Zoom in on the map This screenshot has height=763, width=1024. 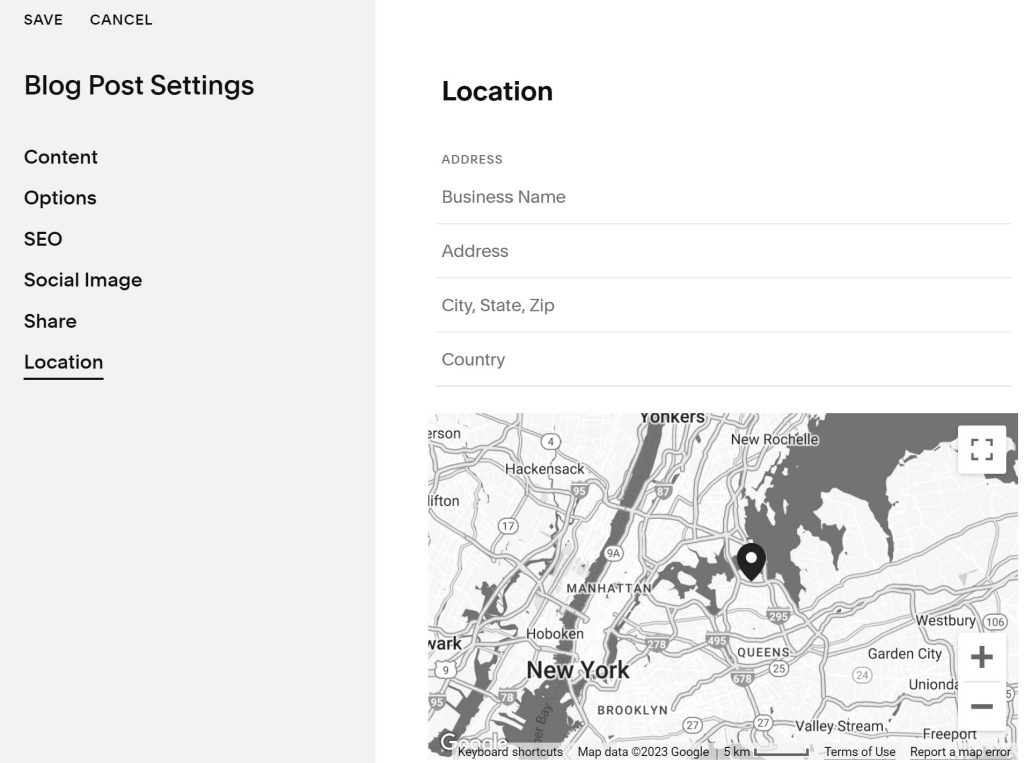tap(981, 657)
